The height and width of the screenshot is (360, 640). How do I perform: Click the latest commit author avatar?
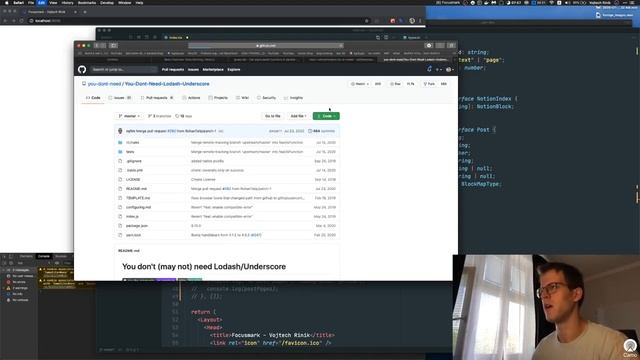120,131
